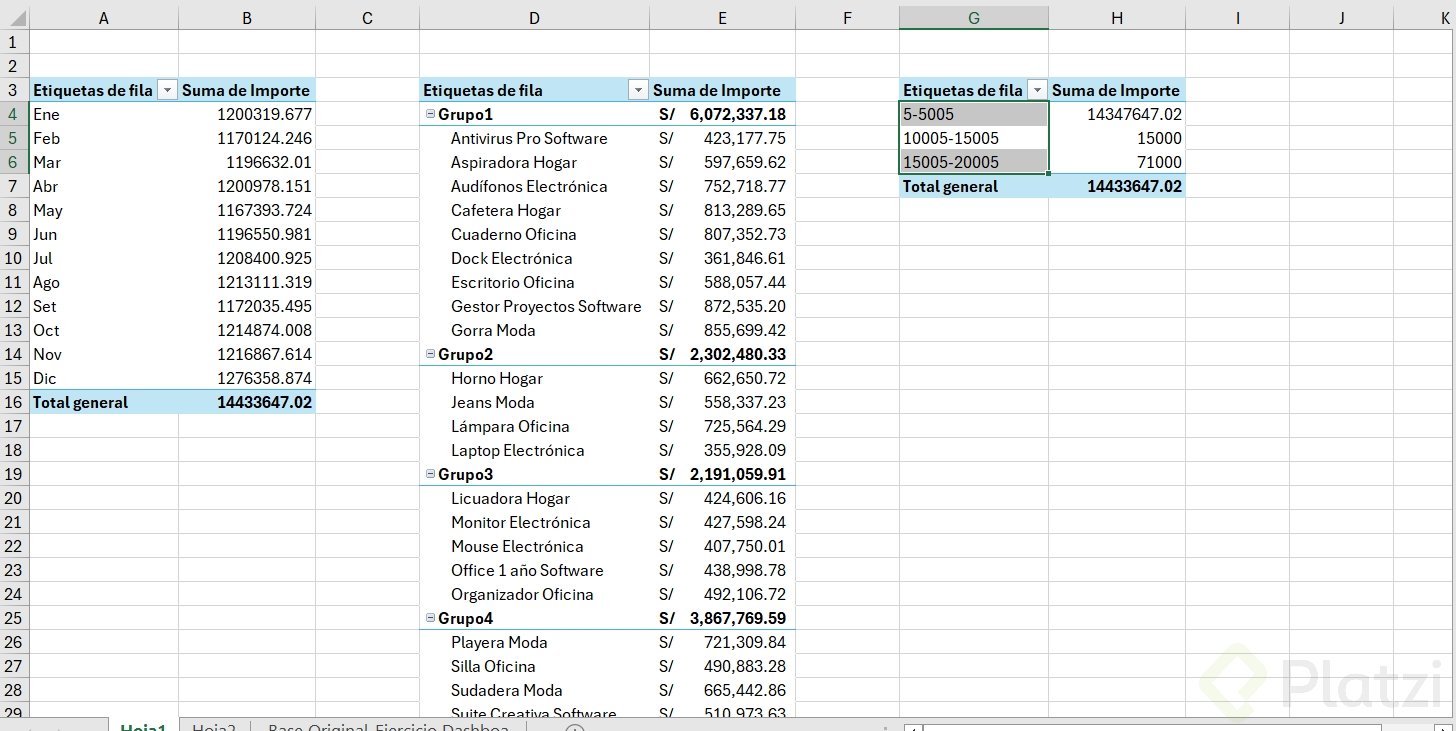Image resolution: width=1456 pixels, height=731 pixels.
Task: Select column E by its header
Action: [x=722, y=17]
